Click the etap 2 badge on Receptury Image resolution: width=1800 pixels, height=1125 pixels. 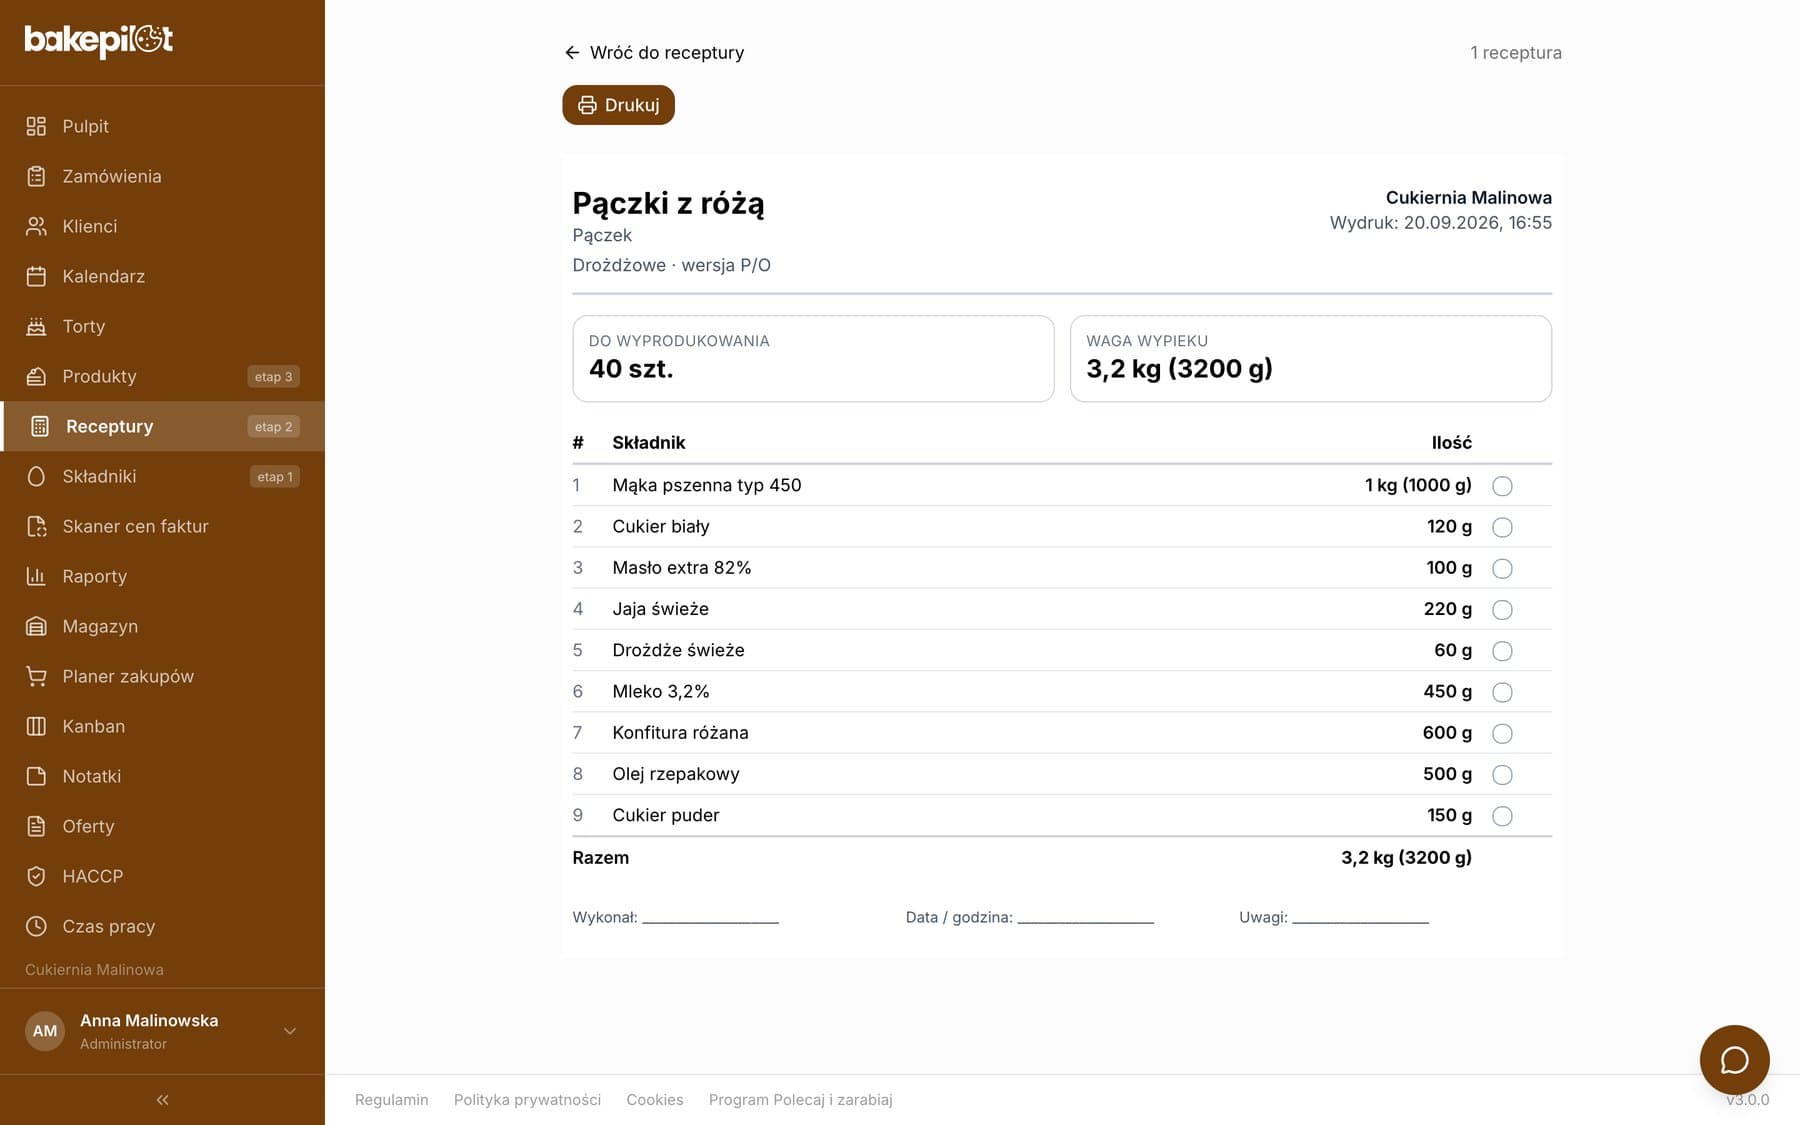click(273, 426)
